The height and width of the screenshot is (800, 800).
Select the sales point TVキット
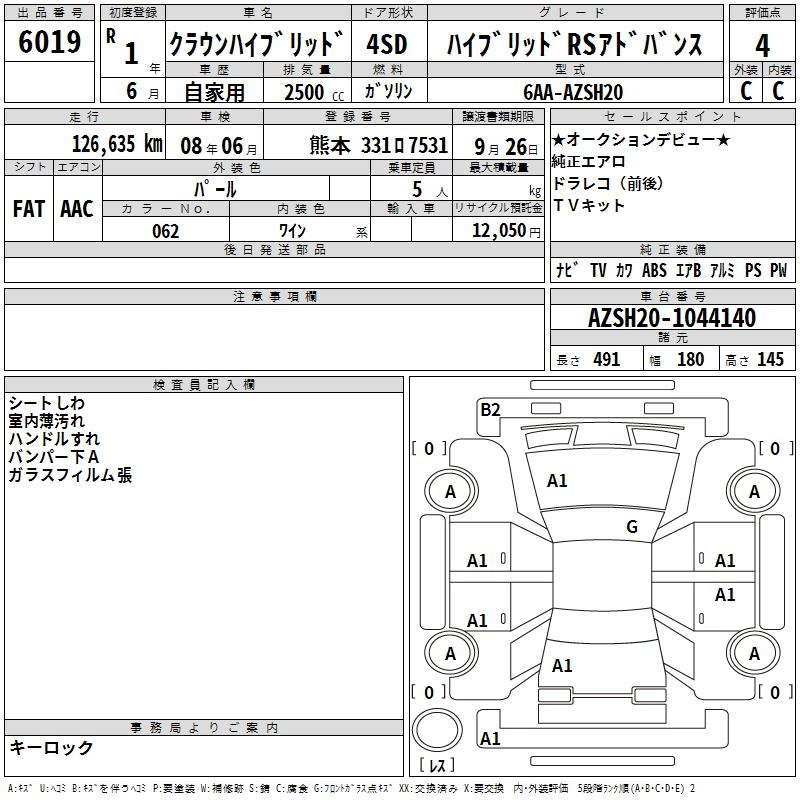[588, 205]
